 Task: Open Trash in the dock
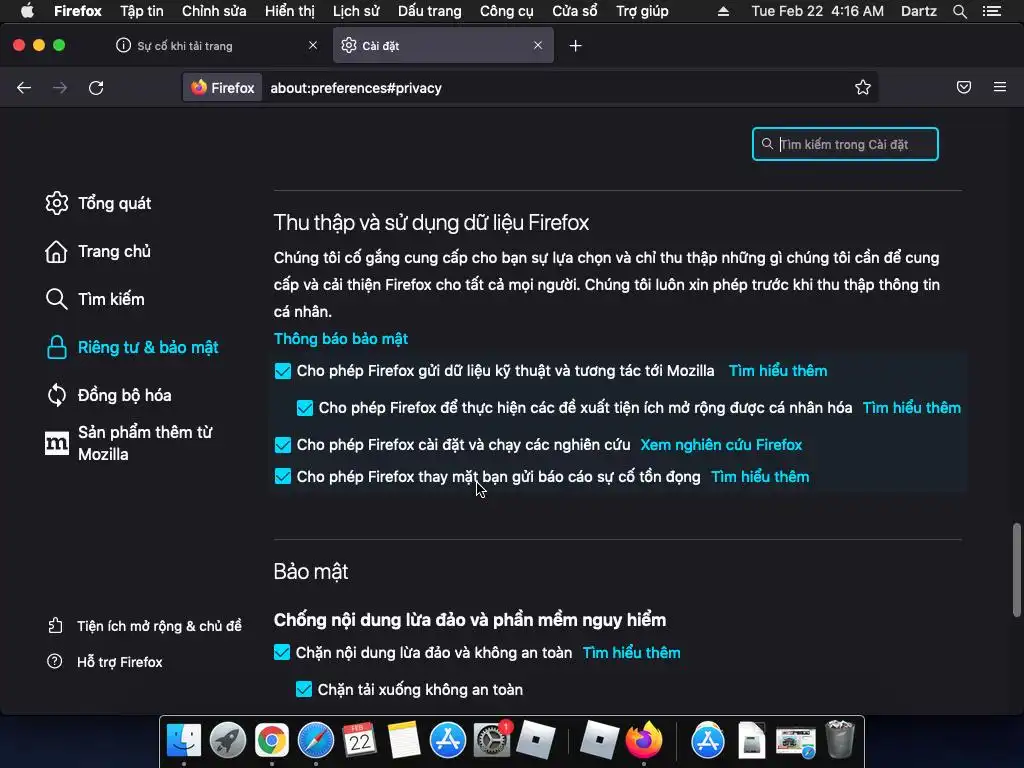click(x=840, y=739)
